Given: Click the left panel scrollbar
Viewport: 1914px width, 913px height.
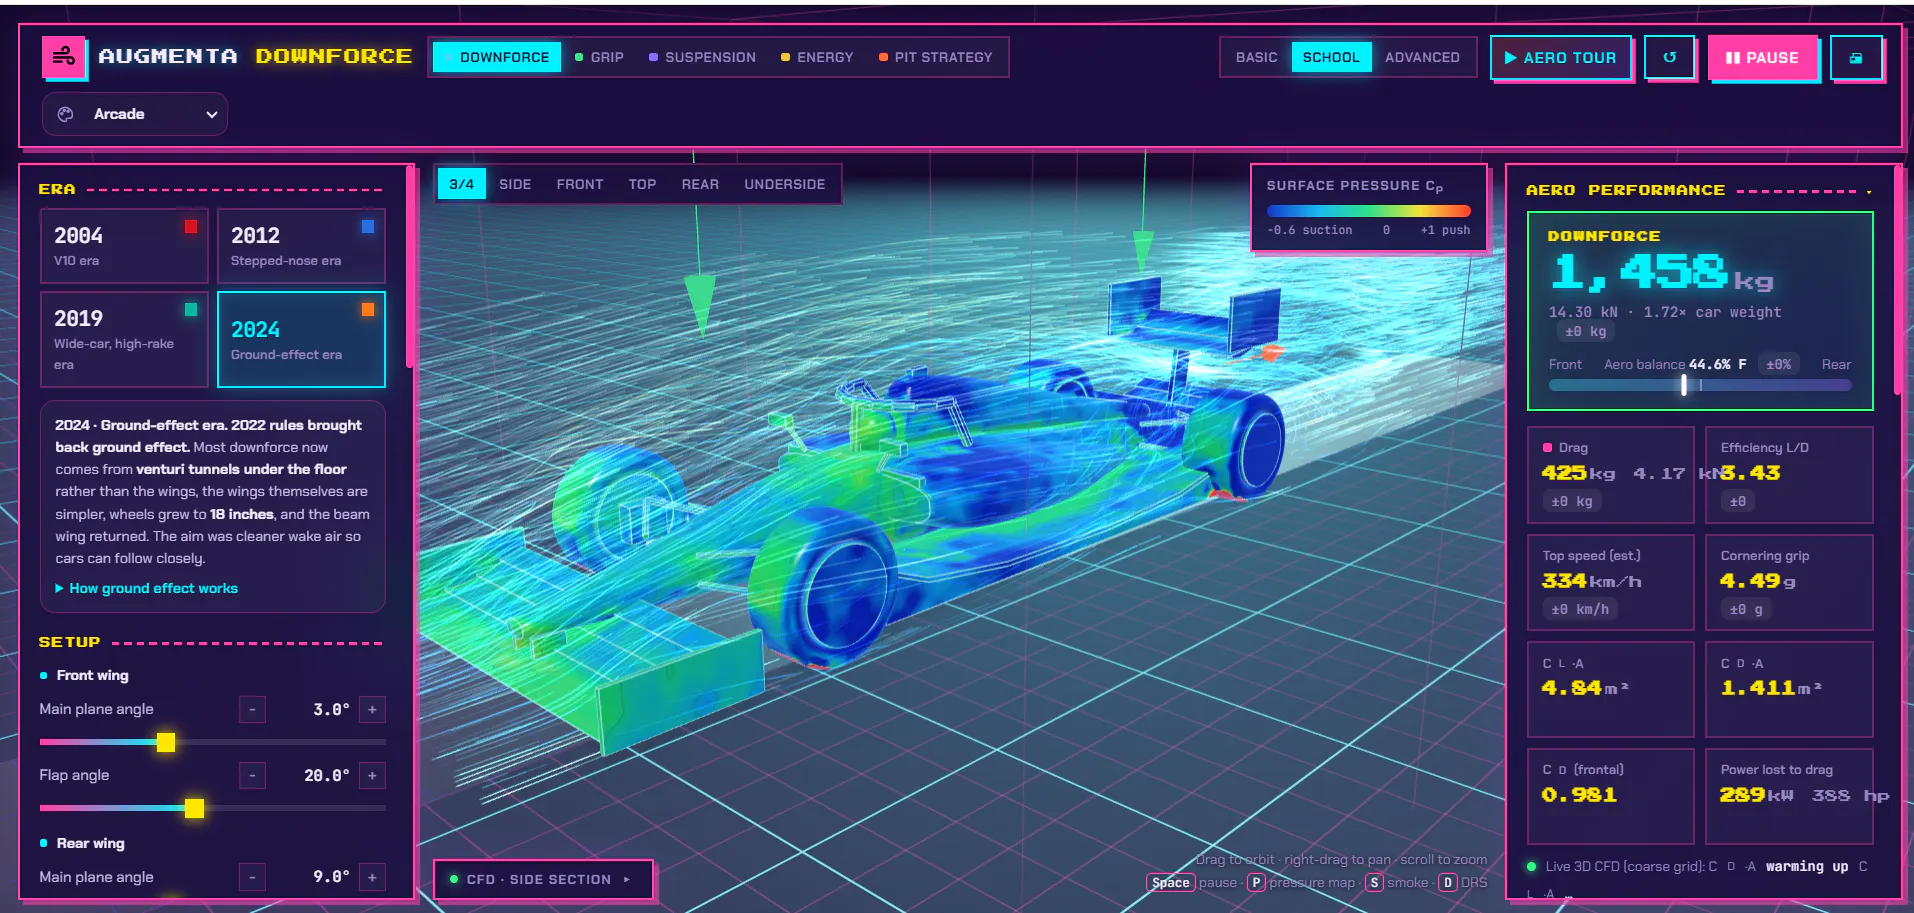Looking at the screenshot, I should tap(409, 268).
